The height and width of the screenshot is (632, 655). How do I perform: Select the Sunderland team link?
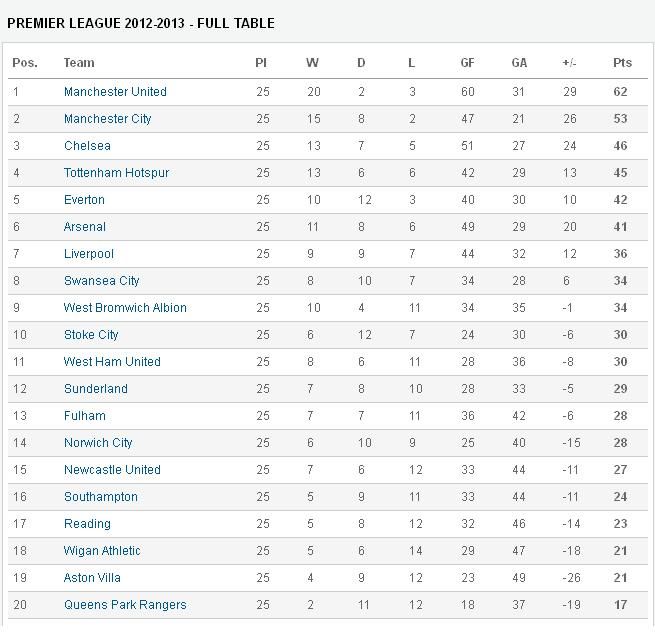[x=95, y=389]
